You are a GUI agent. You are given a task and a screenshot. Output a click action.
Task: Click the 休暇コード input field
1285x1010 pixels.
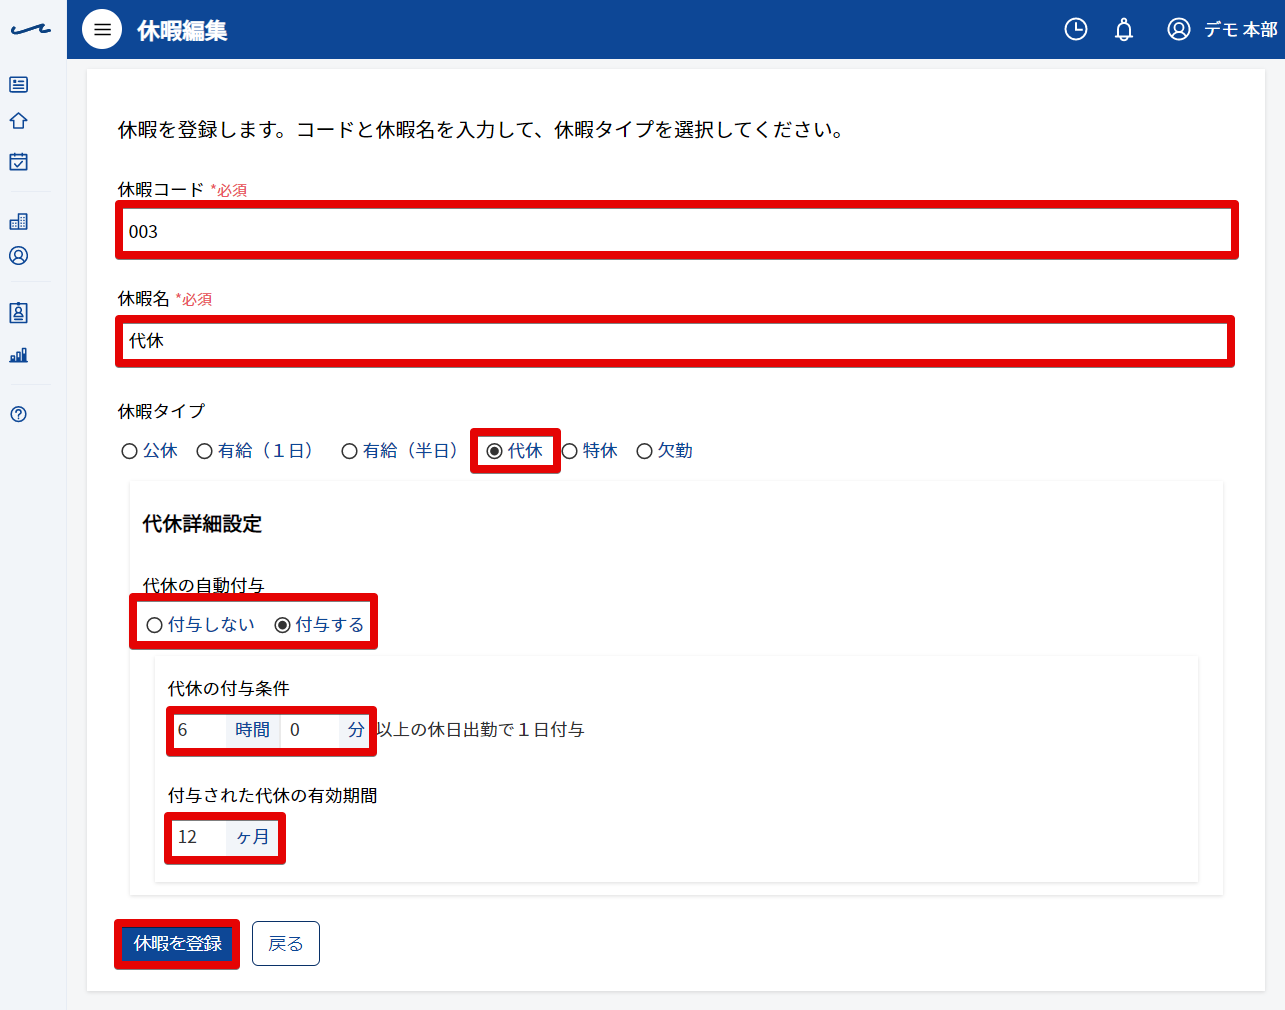point(677,231)
